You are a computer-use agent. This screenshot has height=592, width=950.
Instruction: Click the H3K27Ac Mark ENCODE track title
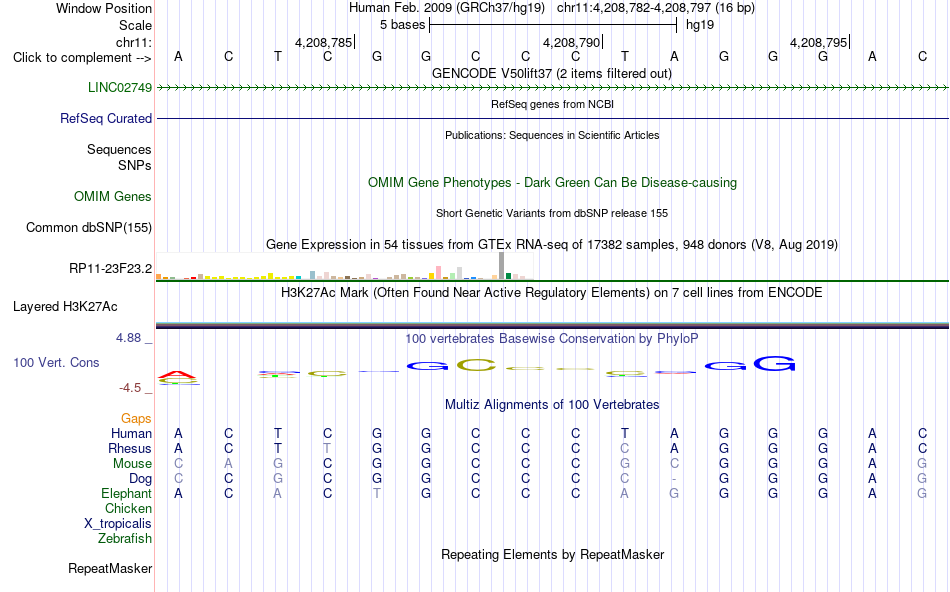552,292
